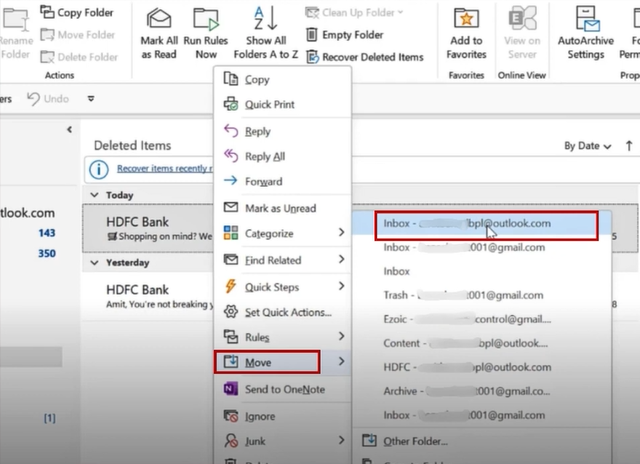Toggle reverse sort order arrow
The height and width of the screenshot is (464, 640).
click(x=629, y=146)
